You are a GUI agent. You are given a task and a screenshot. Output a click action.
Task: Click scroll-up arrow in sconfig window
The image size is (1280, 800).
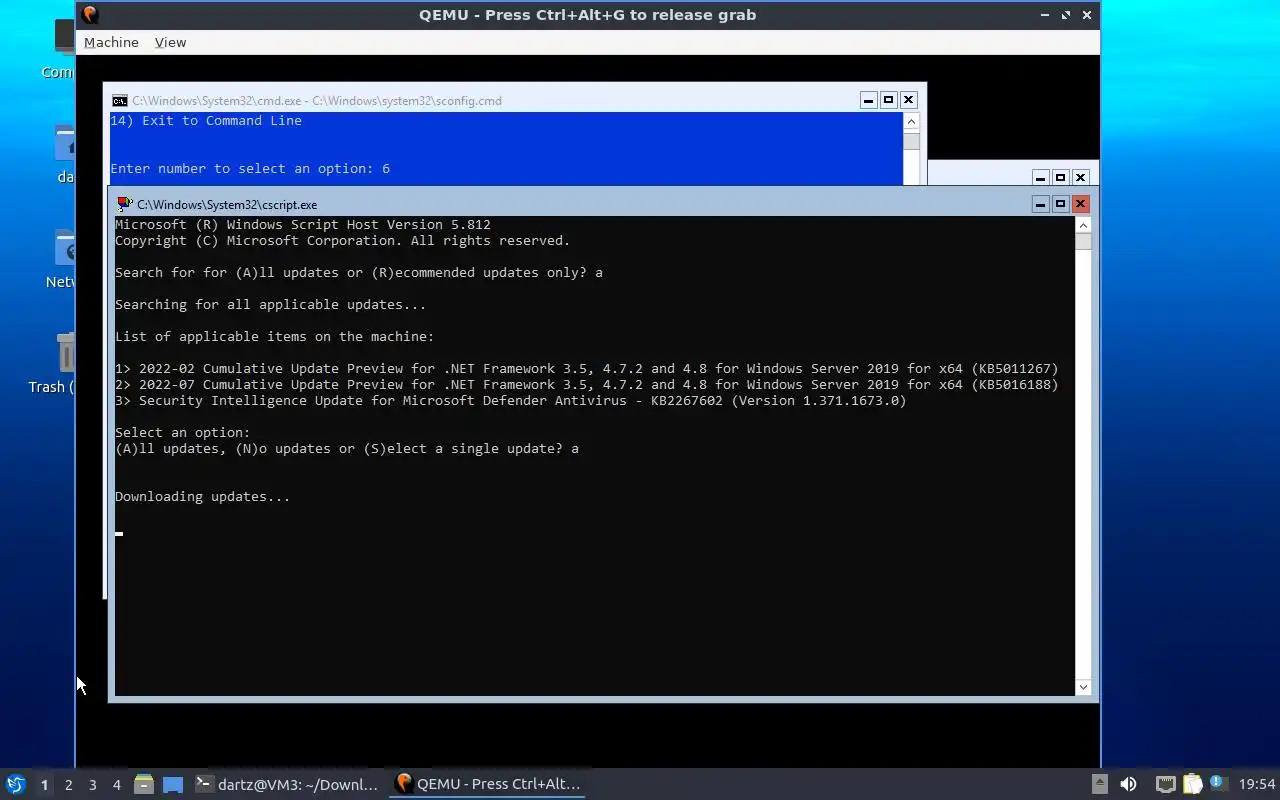[x=911, y=121]
